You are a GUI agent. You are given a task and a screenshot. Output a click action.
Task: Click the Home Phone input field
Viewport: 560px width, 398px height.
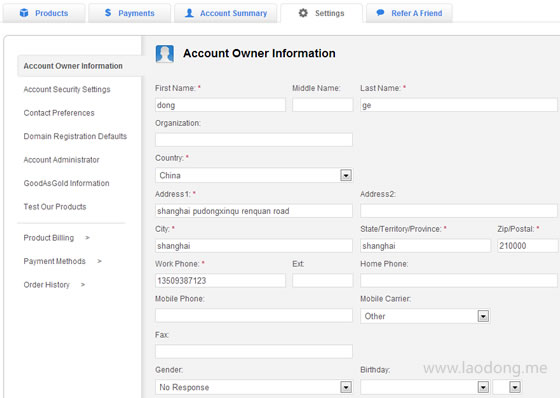(459, 281)
